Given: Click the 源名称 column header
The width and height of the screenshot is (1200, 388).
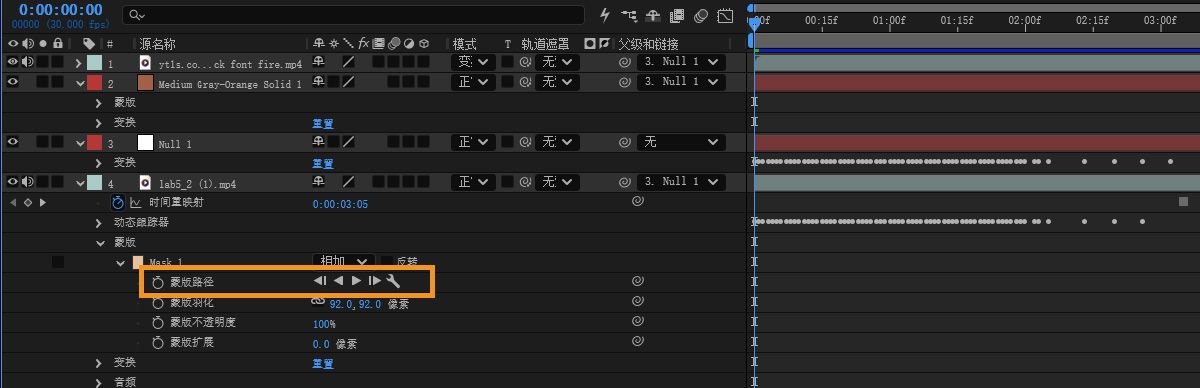Looking at the screenshot, I should tap(158, 44).
